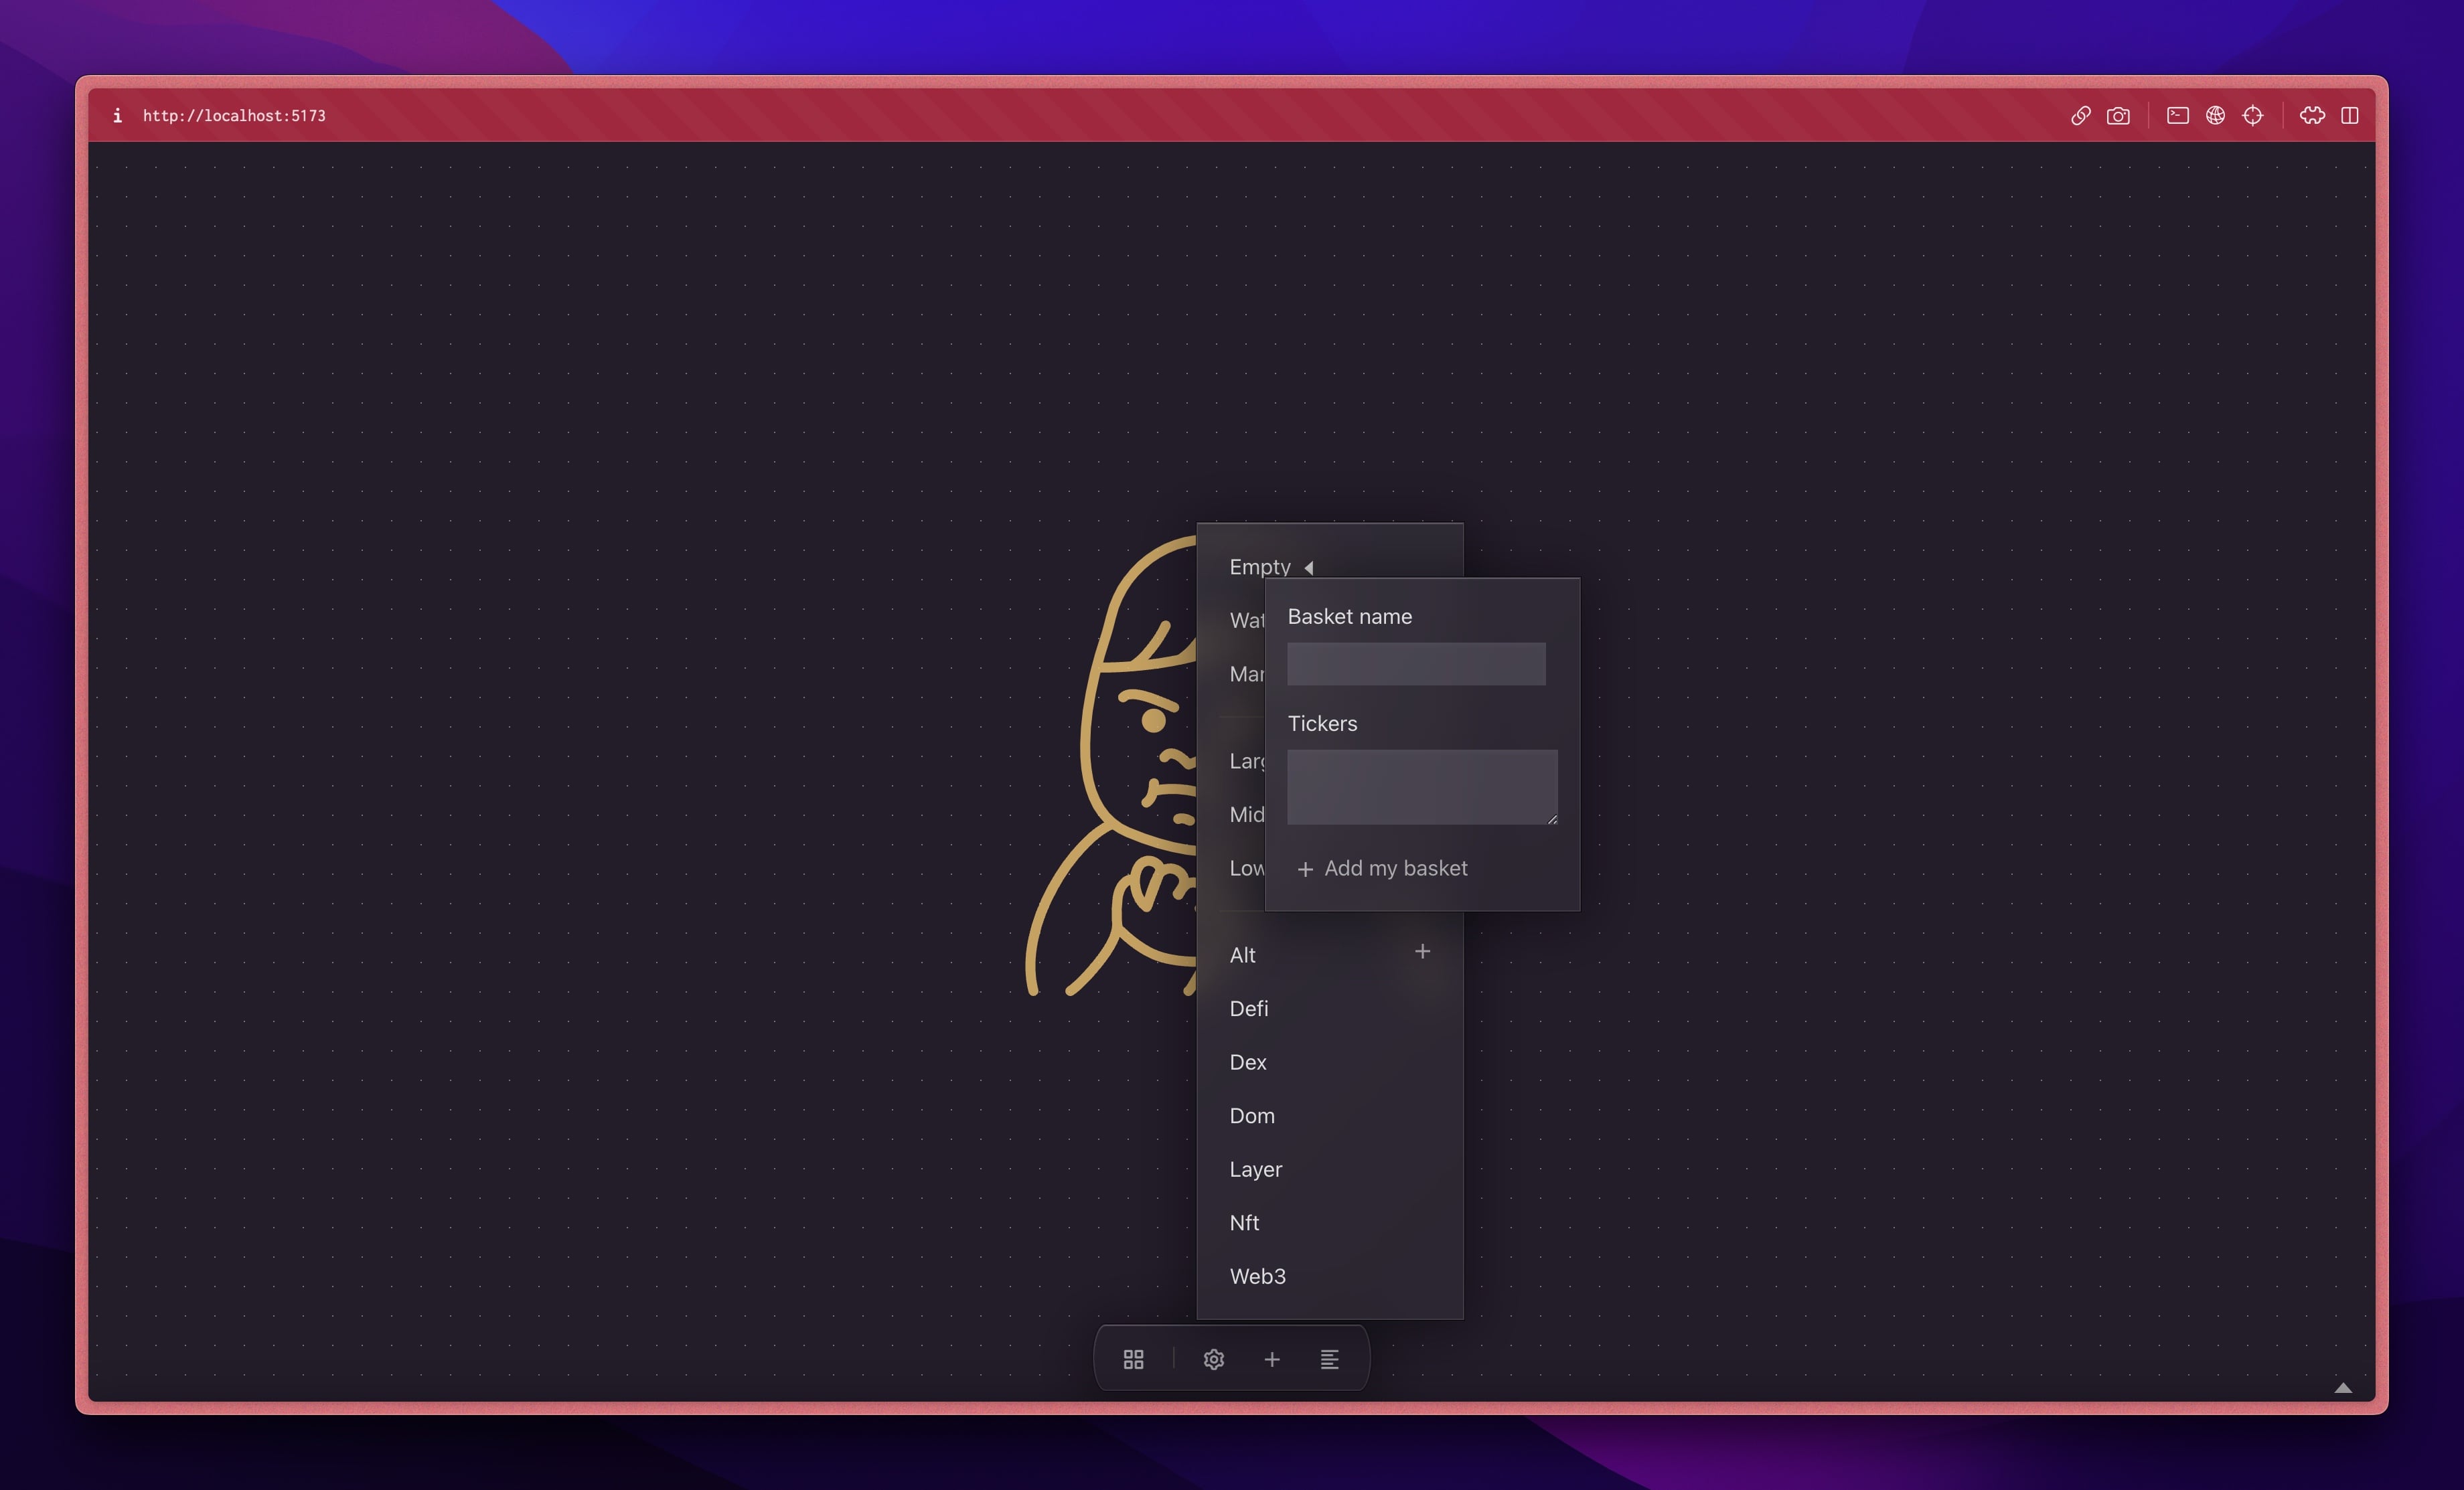
Task: Open the terminal console icon
Action: 2177,115
